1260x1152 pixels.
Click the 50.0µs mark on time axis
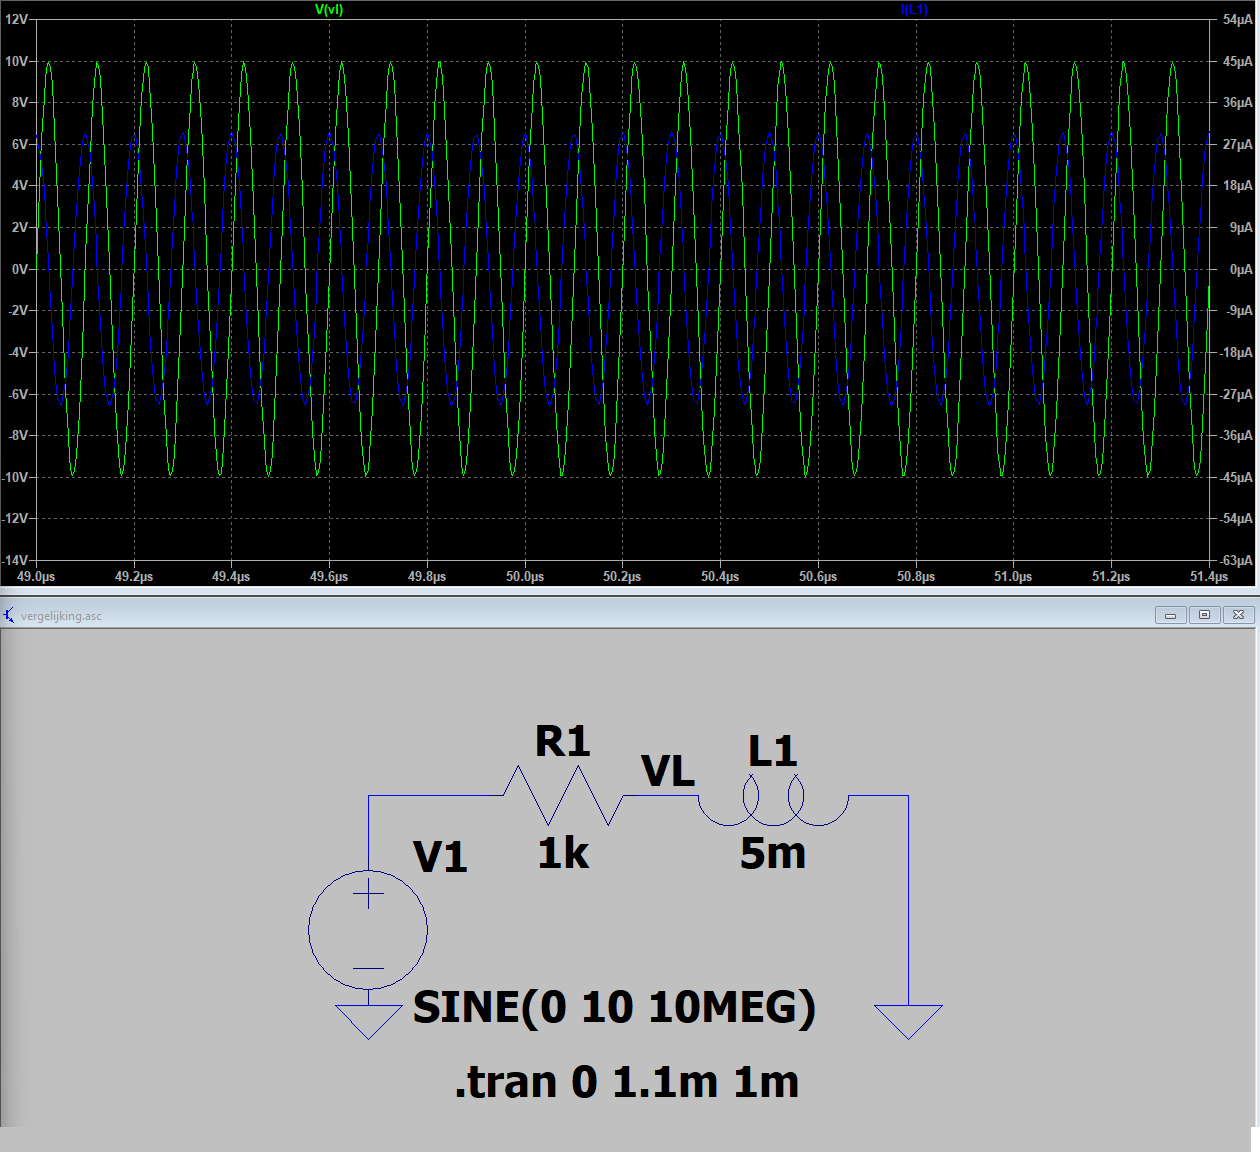click(525, 577)
